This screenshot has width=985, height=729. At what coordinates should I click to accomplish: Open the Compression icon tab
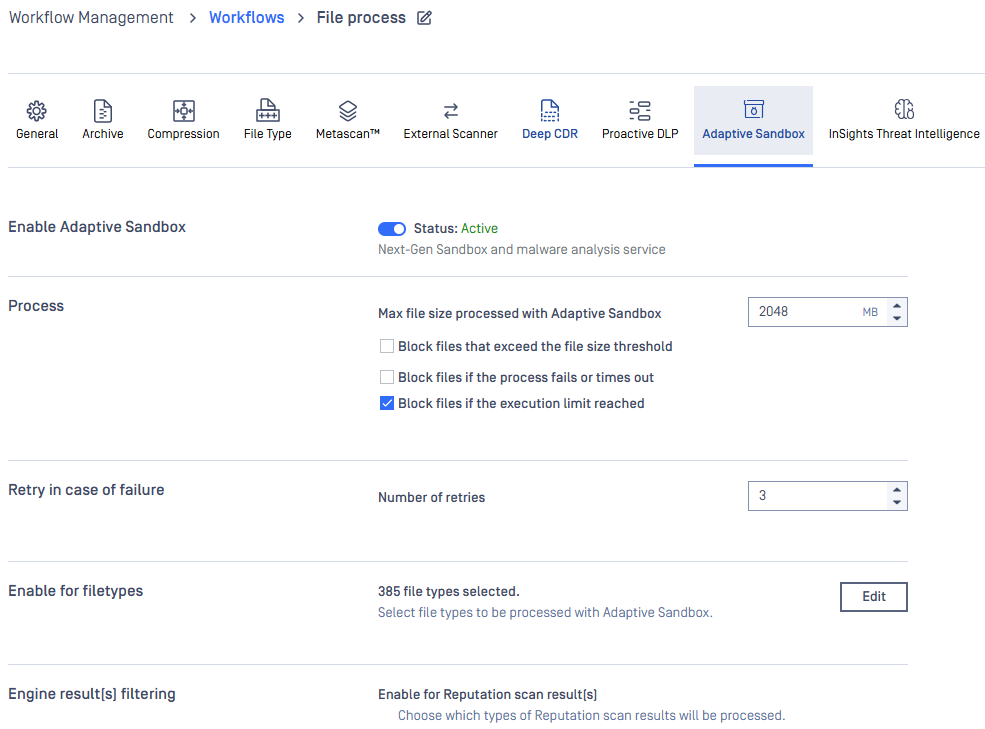pyautogui.click(x=183, y=111)
